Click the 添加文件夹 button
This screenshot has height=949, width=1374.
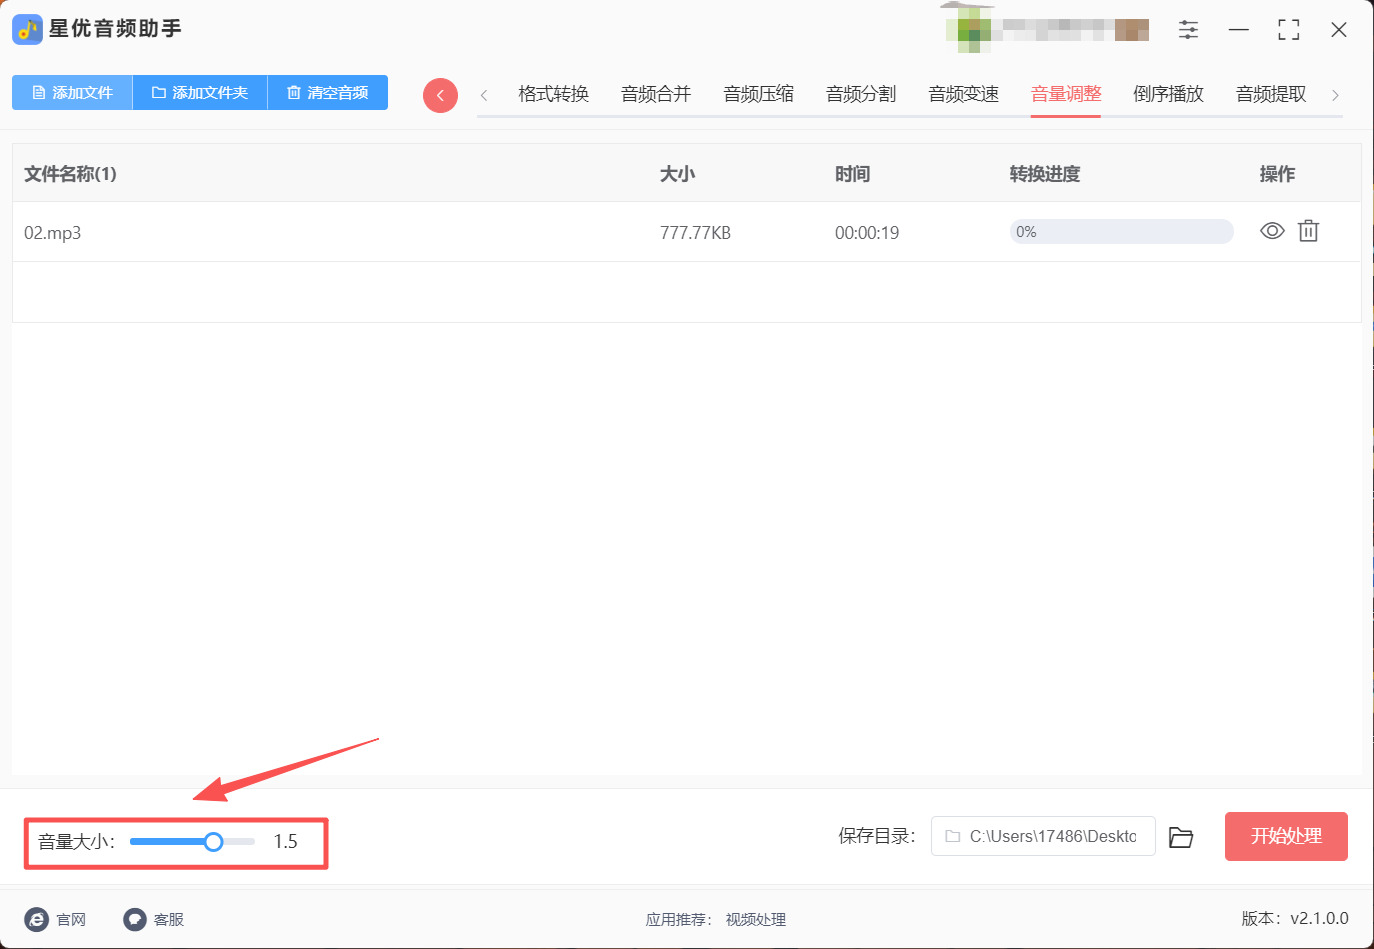click(x=200, y=92)
